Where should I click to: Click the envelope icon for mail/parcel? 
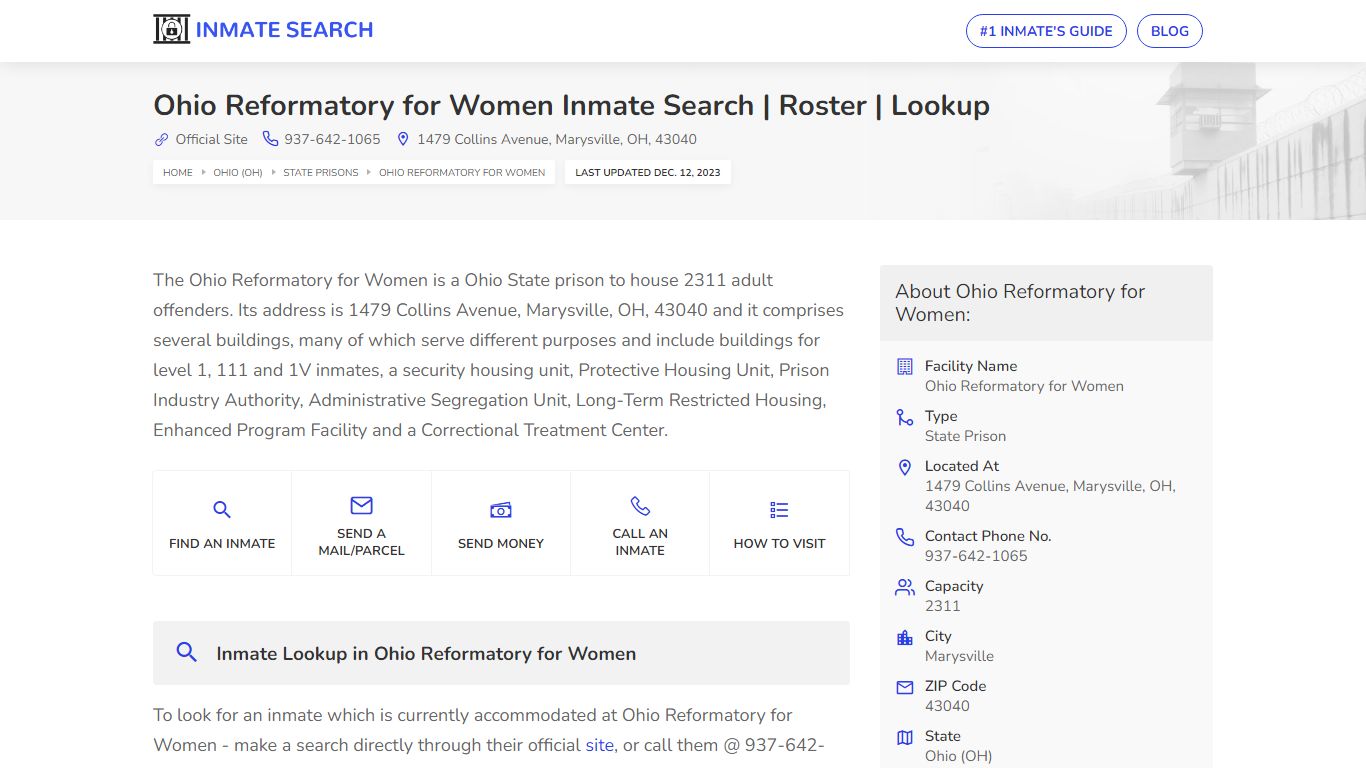click(x=361, y=505)
